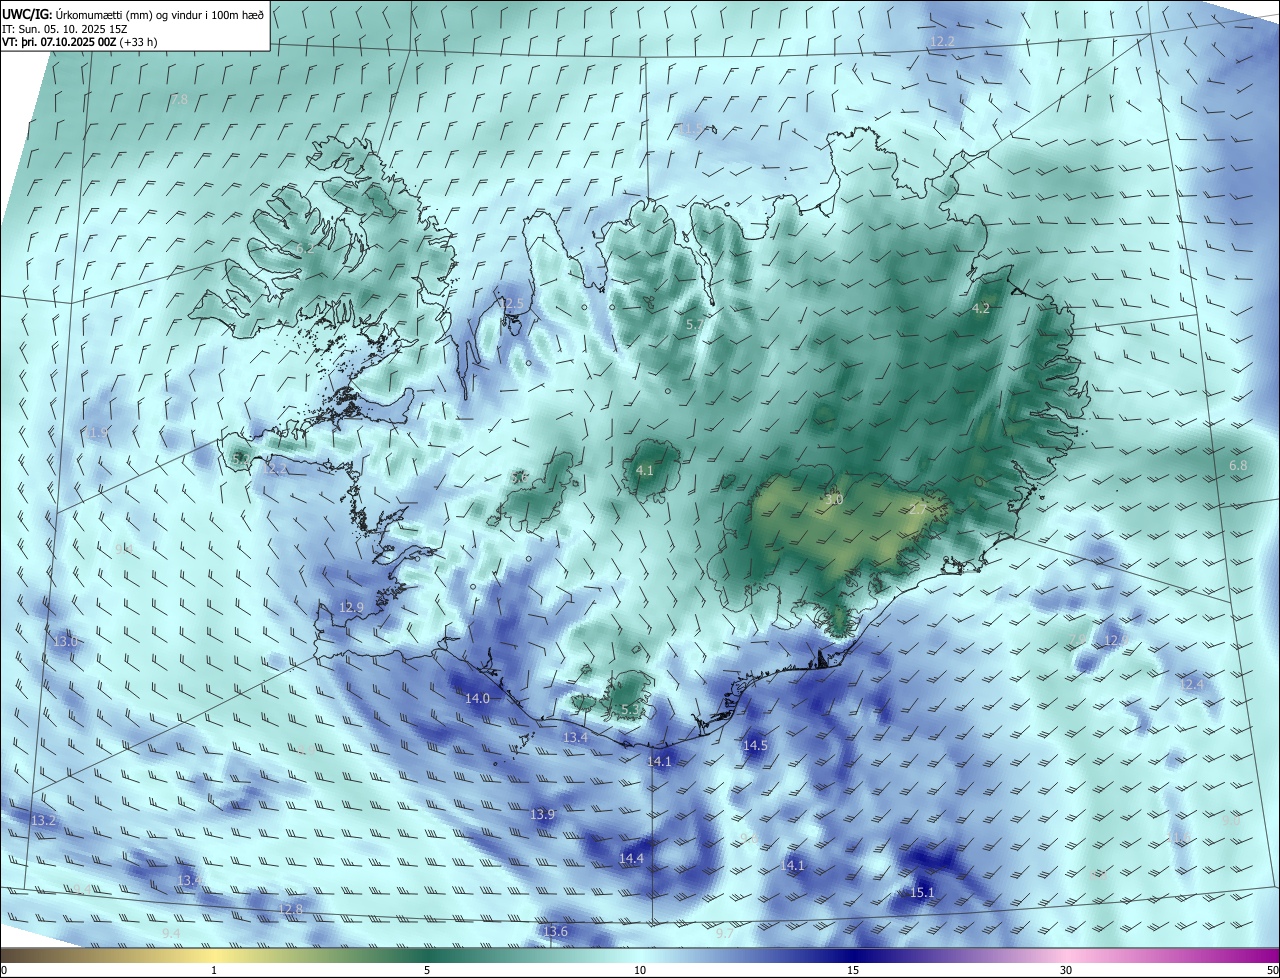Click the 14.4 value label over the sea
The image size is (1280, 978).
coord(631,859)
